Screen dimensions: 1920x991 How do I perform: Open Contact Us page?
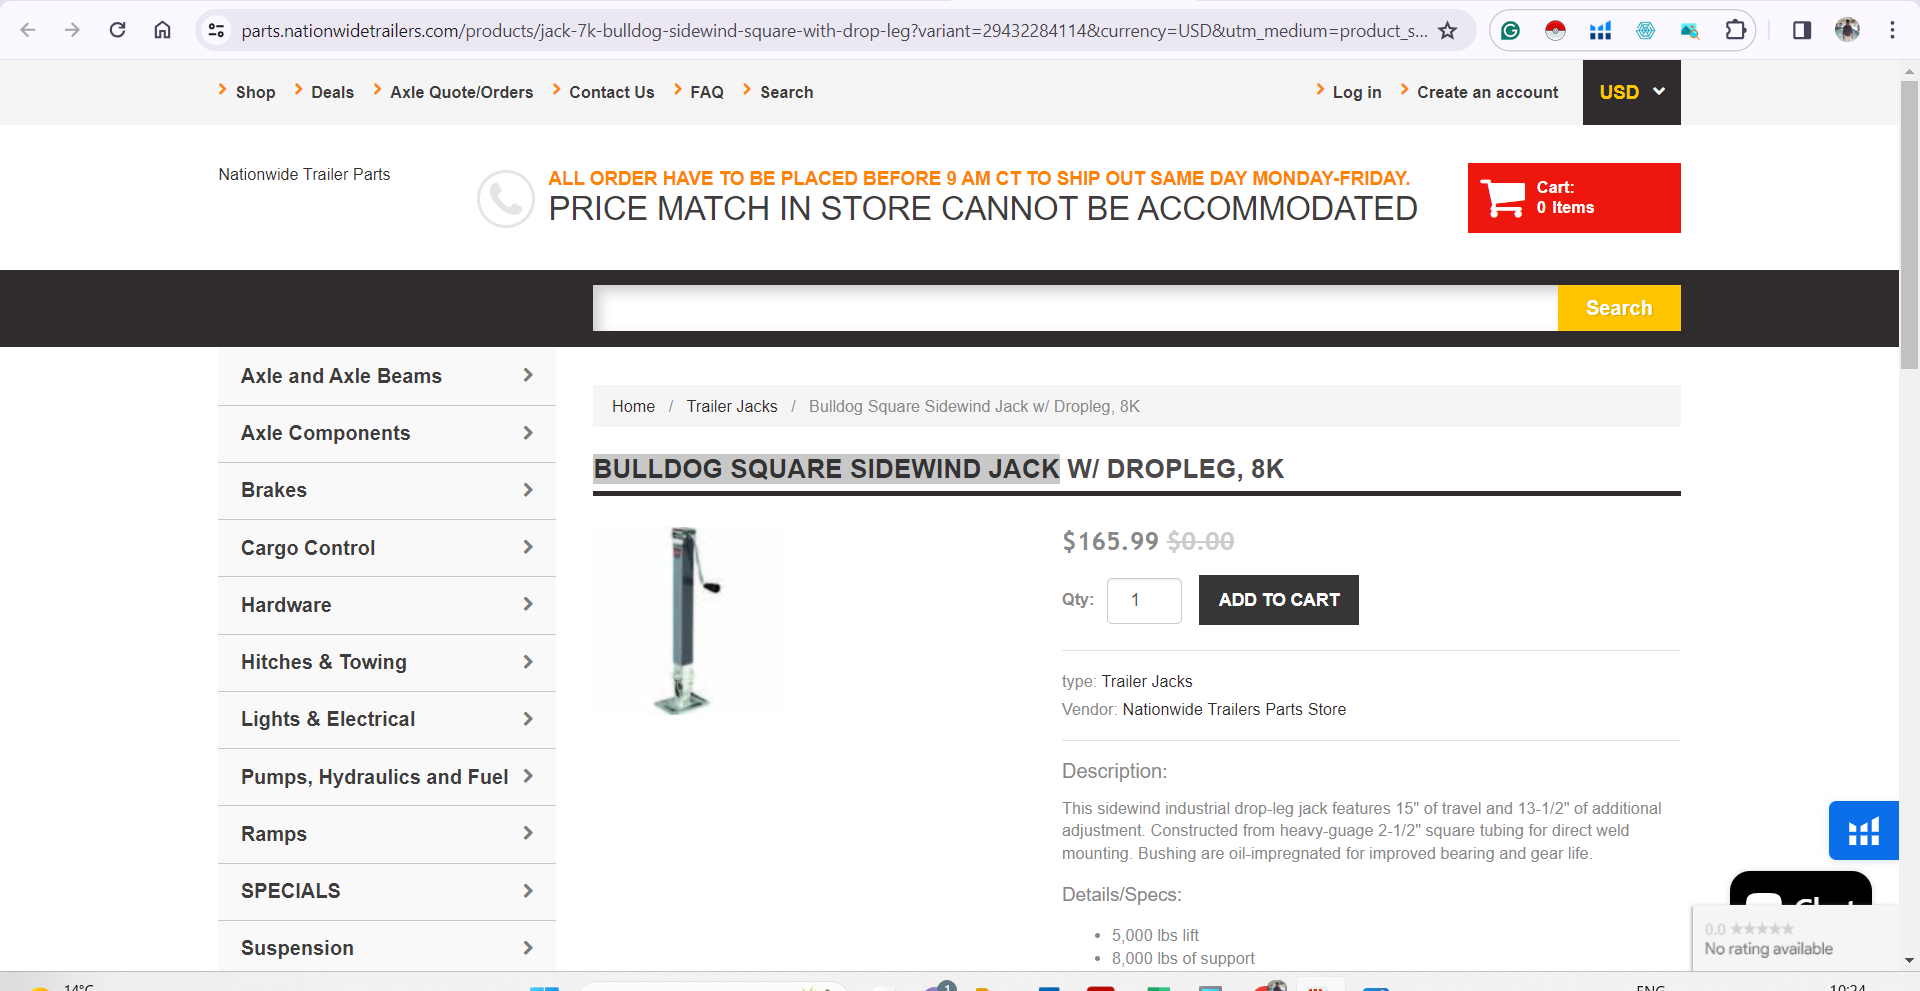[611, 92]
